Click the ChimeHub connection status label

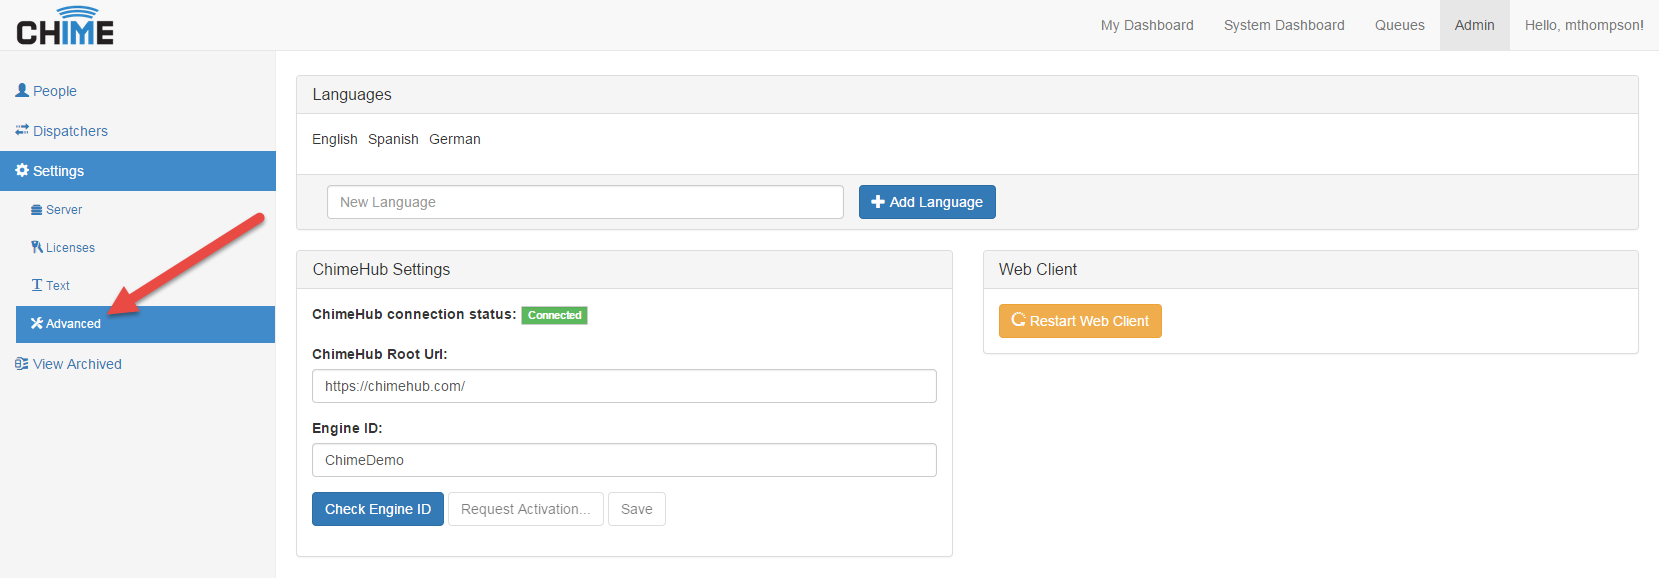point(414,314)
